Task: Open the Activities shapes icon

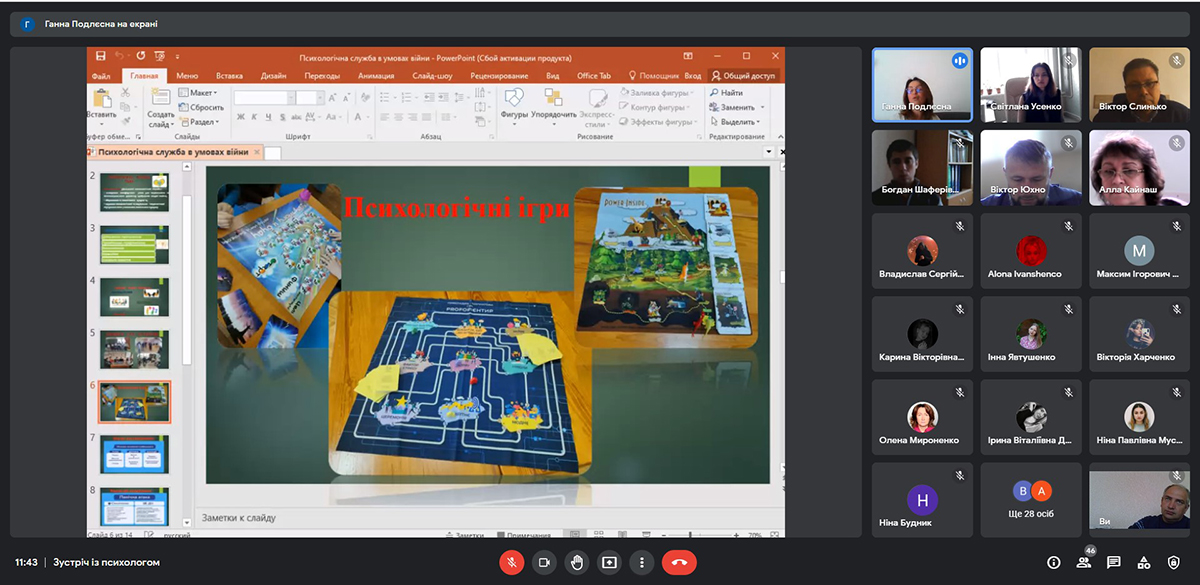Action: [1144, 562]
